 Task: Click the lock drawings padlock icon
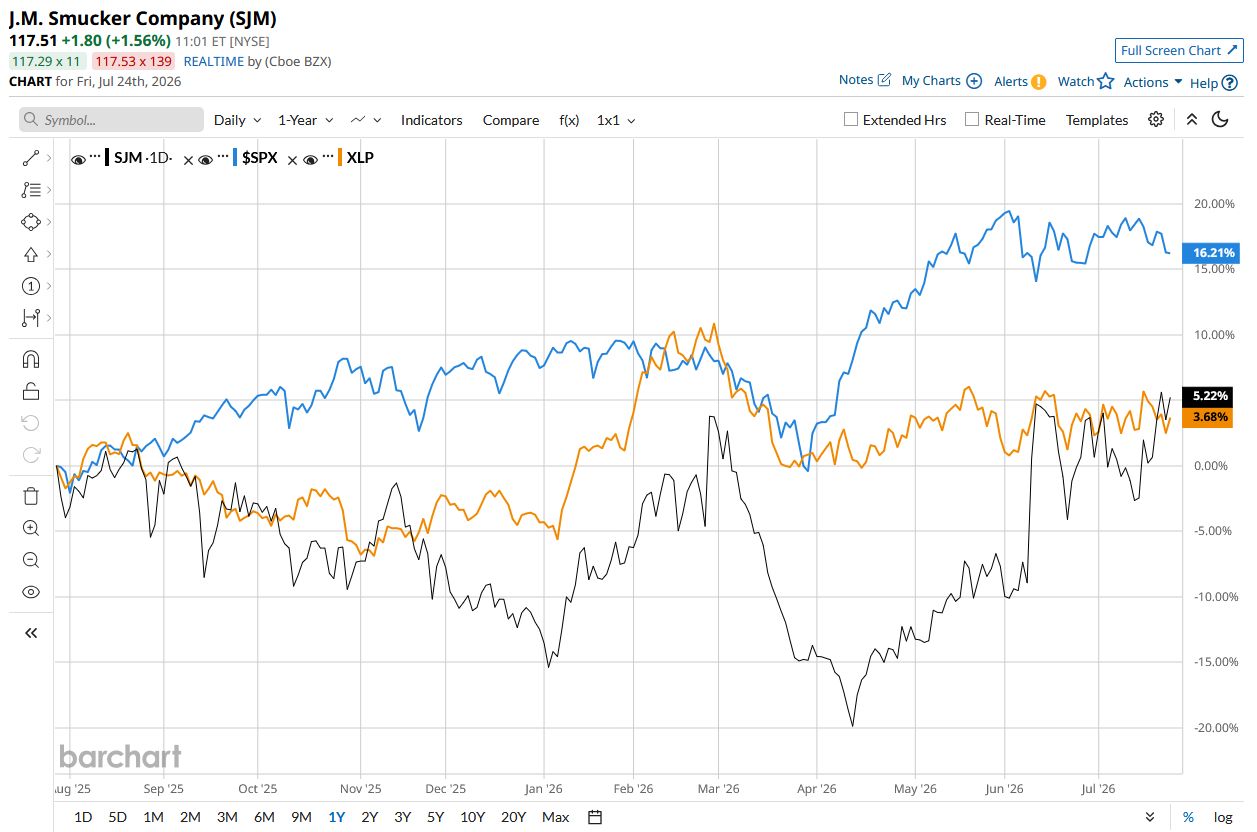tap(30, 391)
